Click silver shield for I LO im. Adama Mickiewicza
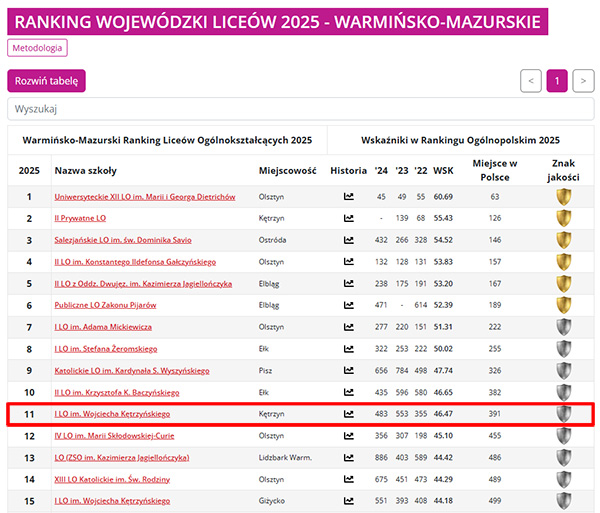 tap(564, 327)
